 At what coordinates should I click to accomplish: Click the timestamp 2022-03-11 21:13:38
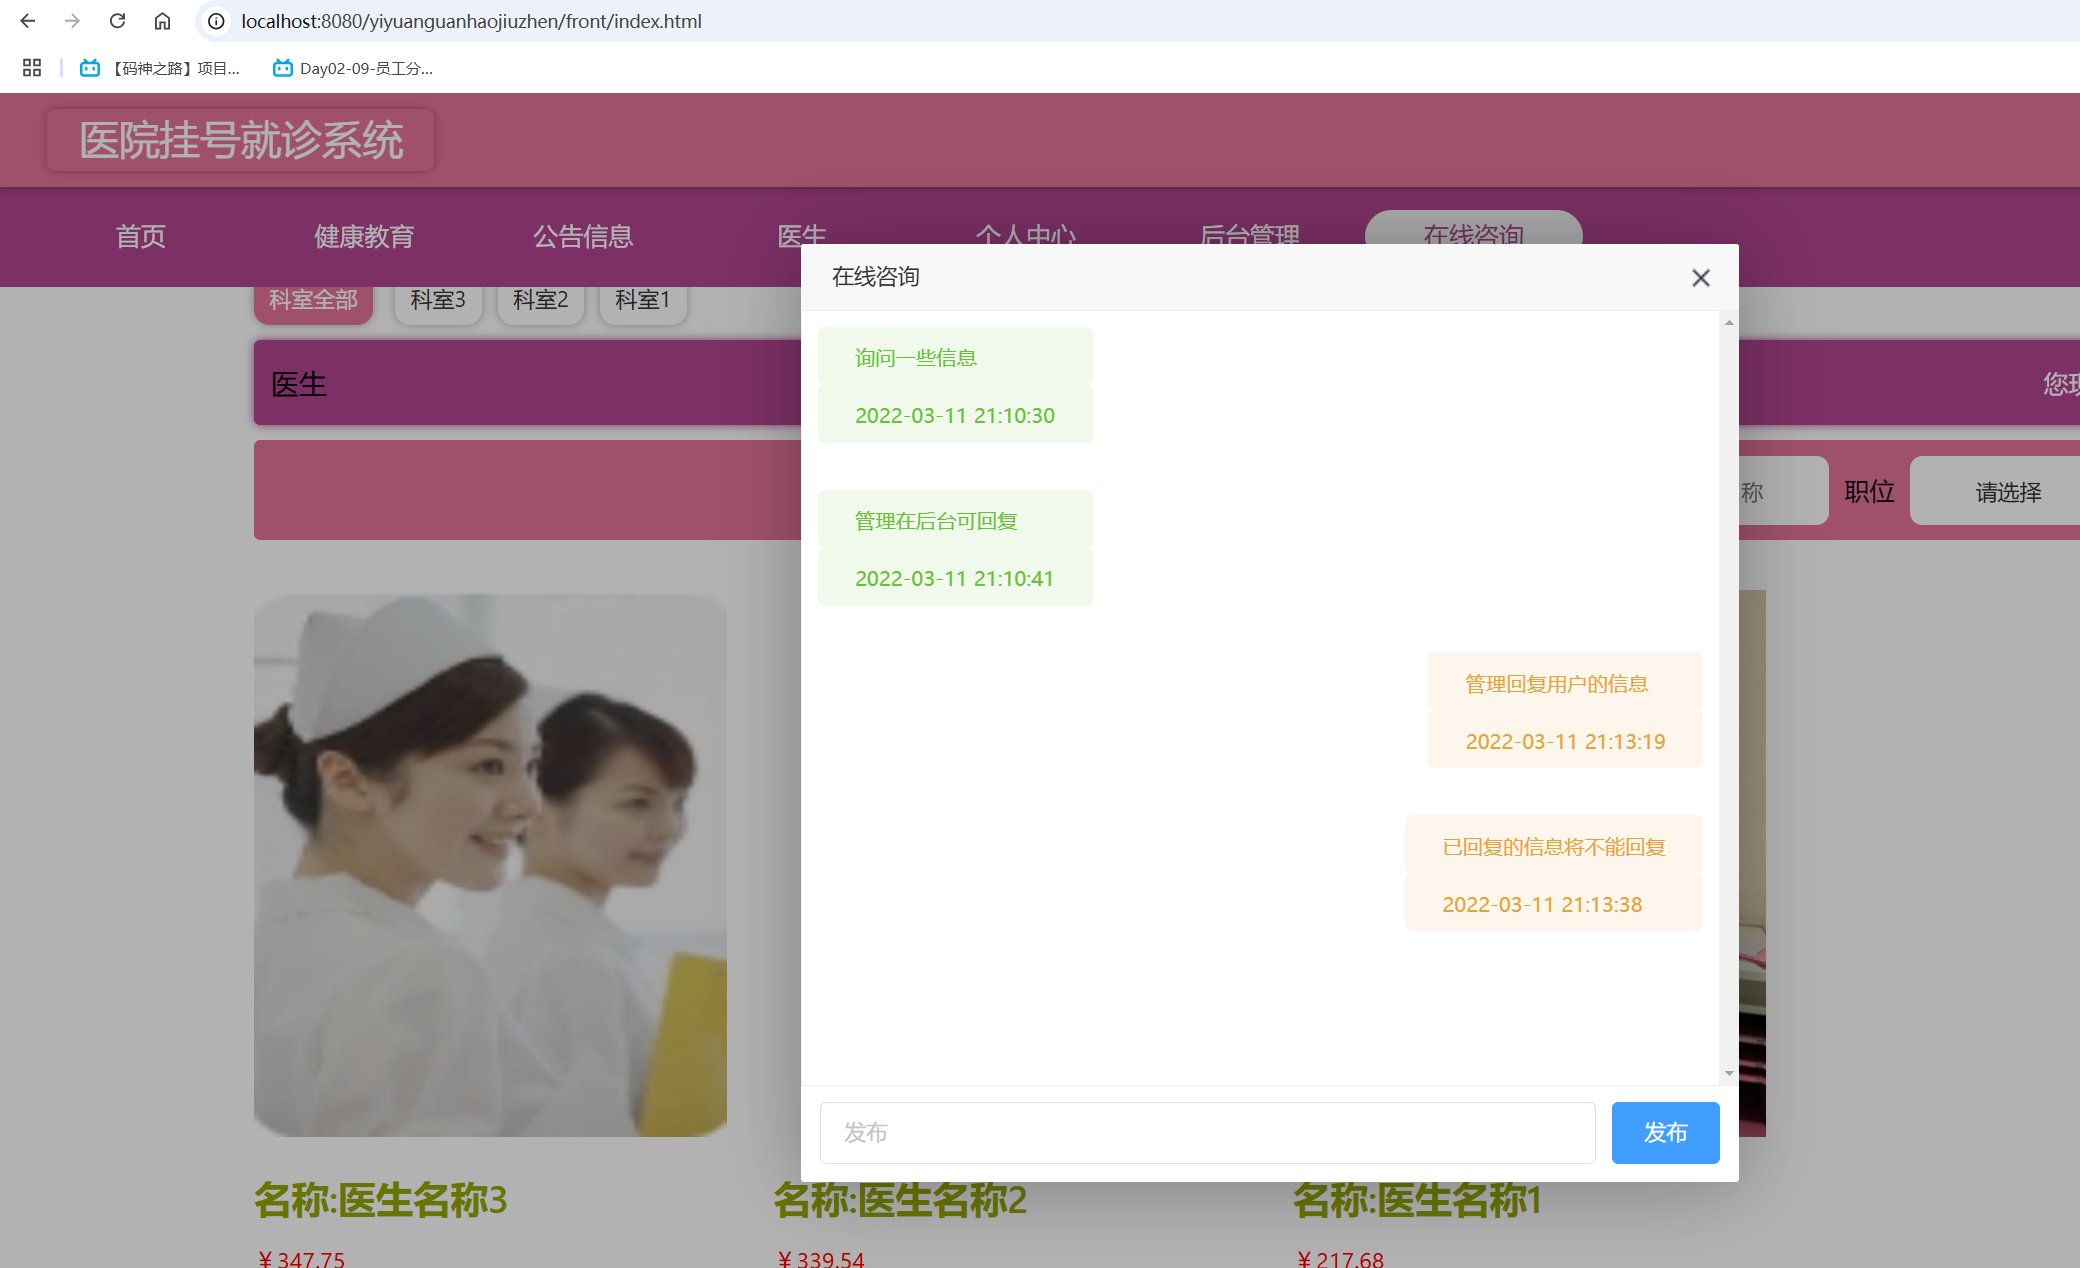1543,905
